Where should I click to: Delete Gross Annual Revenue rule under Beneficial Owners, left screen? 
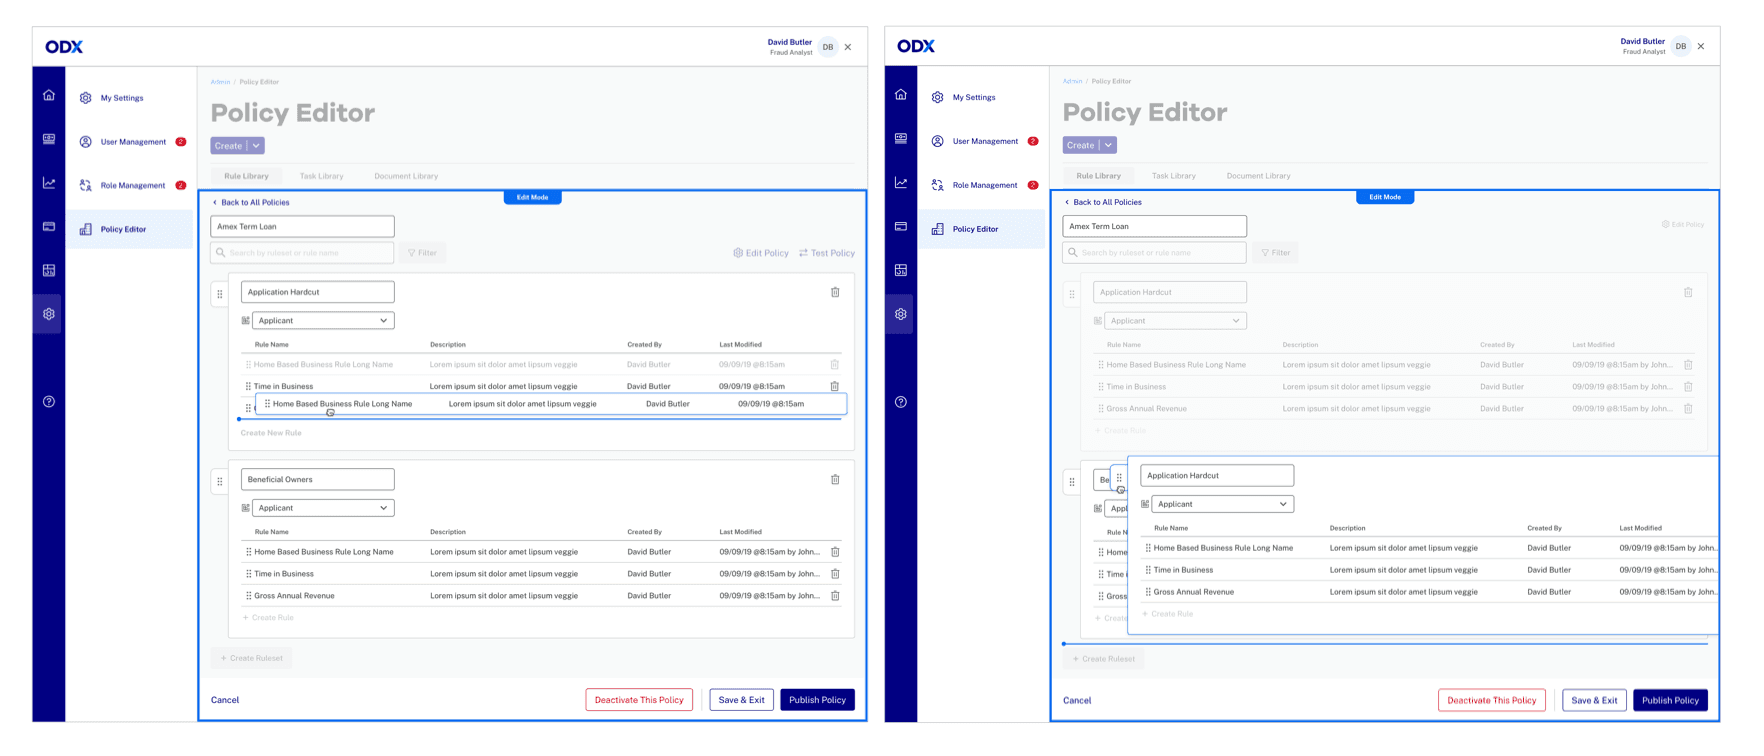[835, 596]
